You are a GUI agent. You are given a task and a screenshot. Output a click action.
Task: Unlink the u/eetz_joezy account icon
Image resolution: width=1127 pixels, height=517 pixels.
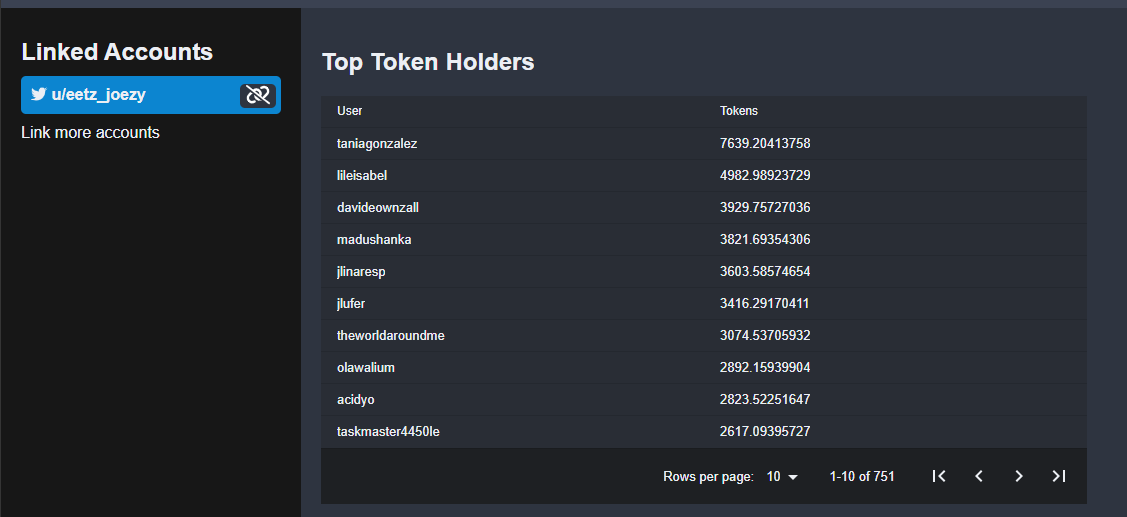pos(257,95)
